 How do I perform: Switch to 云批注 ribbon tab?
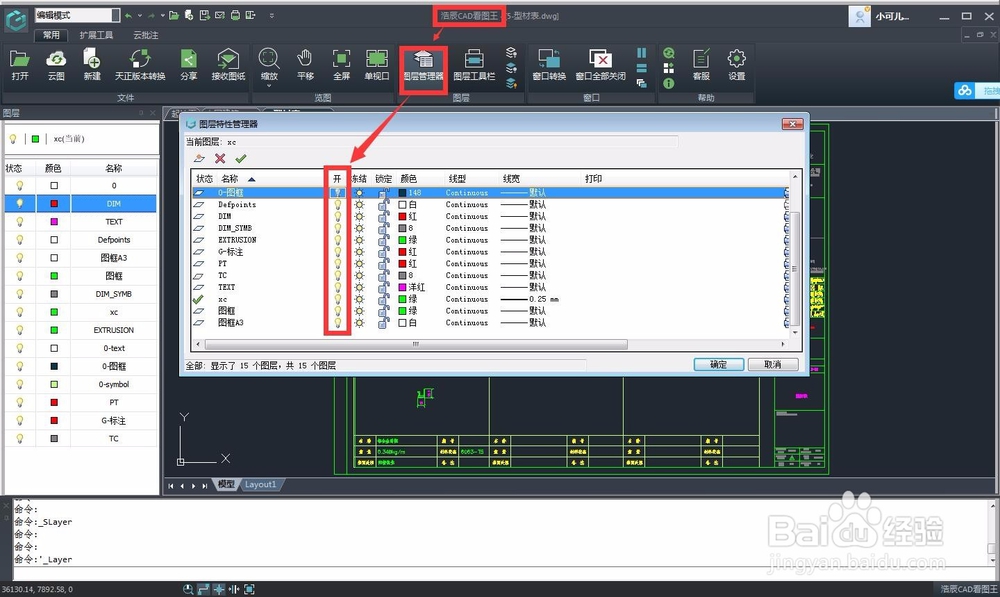[x=145, y=35]
